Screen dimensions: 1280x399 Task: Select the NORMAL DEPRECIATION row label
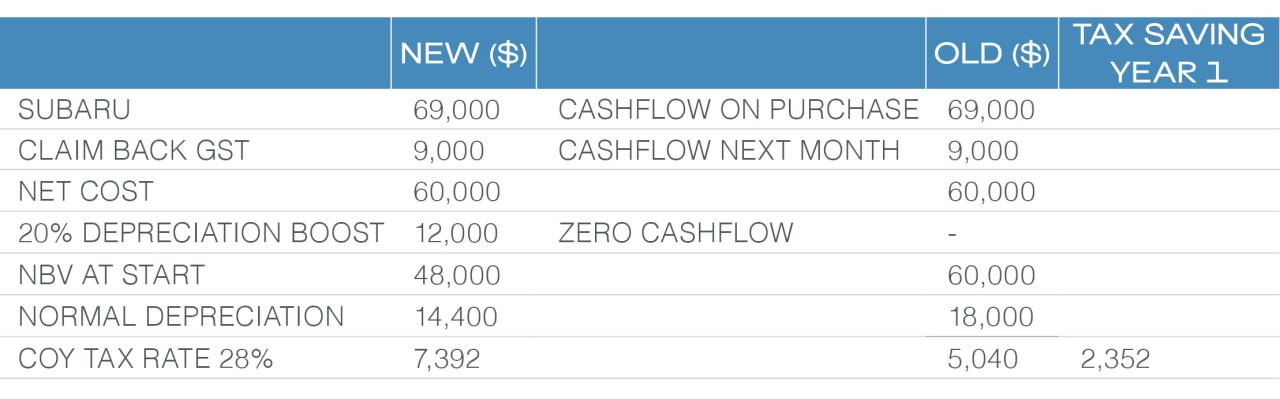pos(181,317)
